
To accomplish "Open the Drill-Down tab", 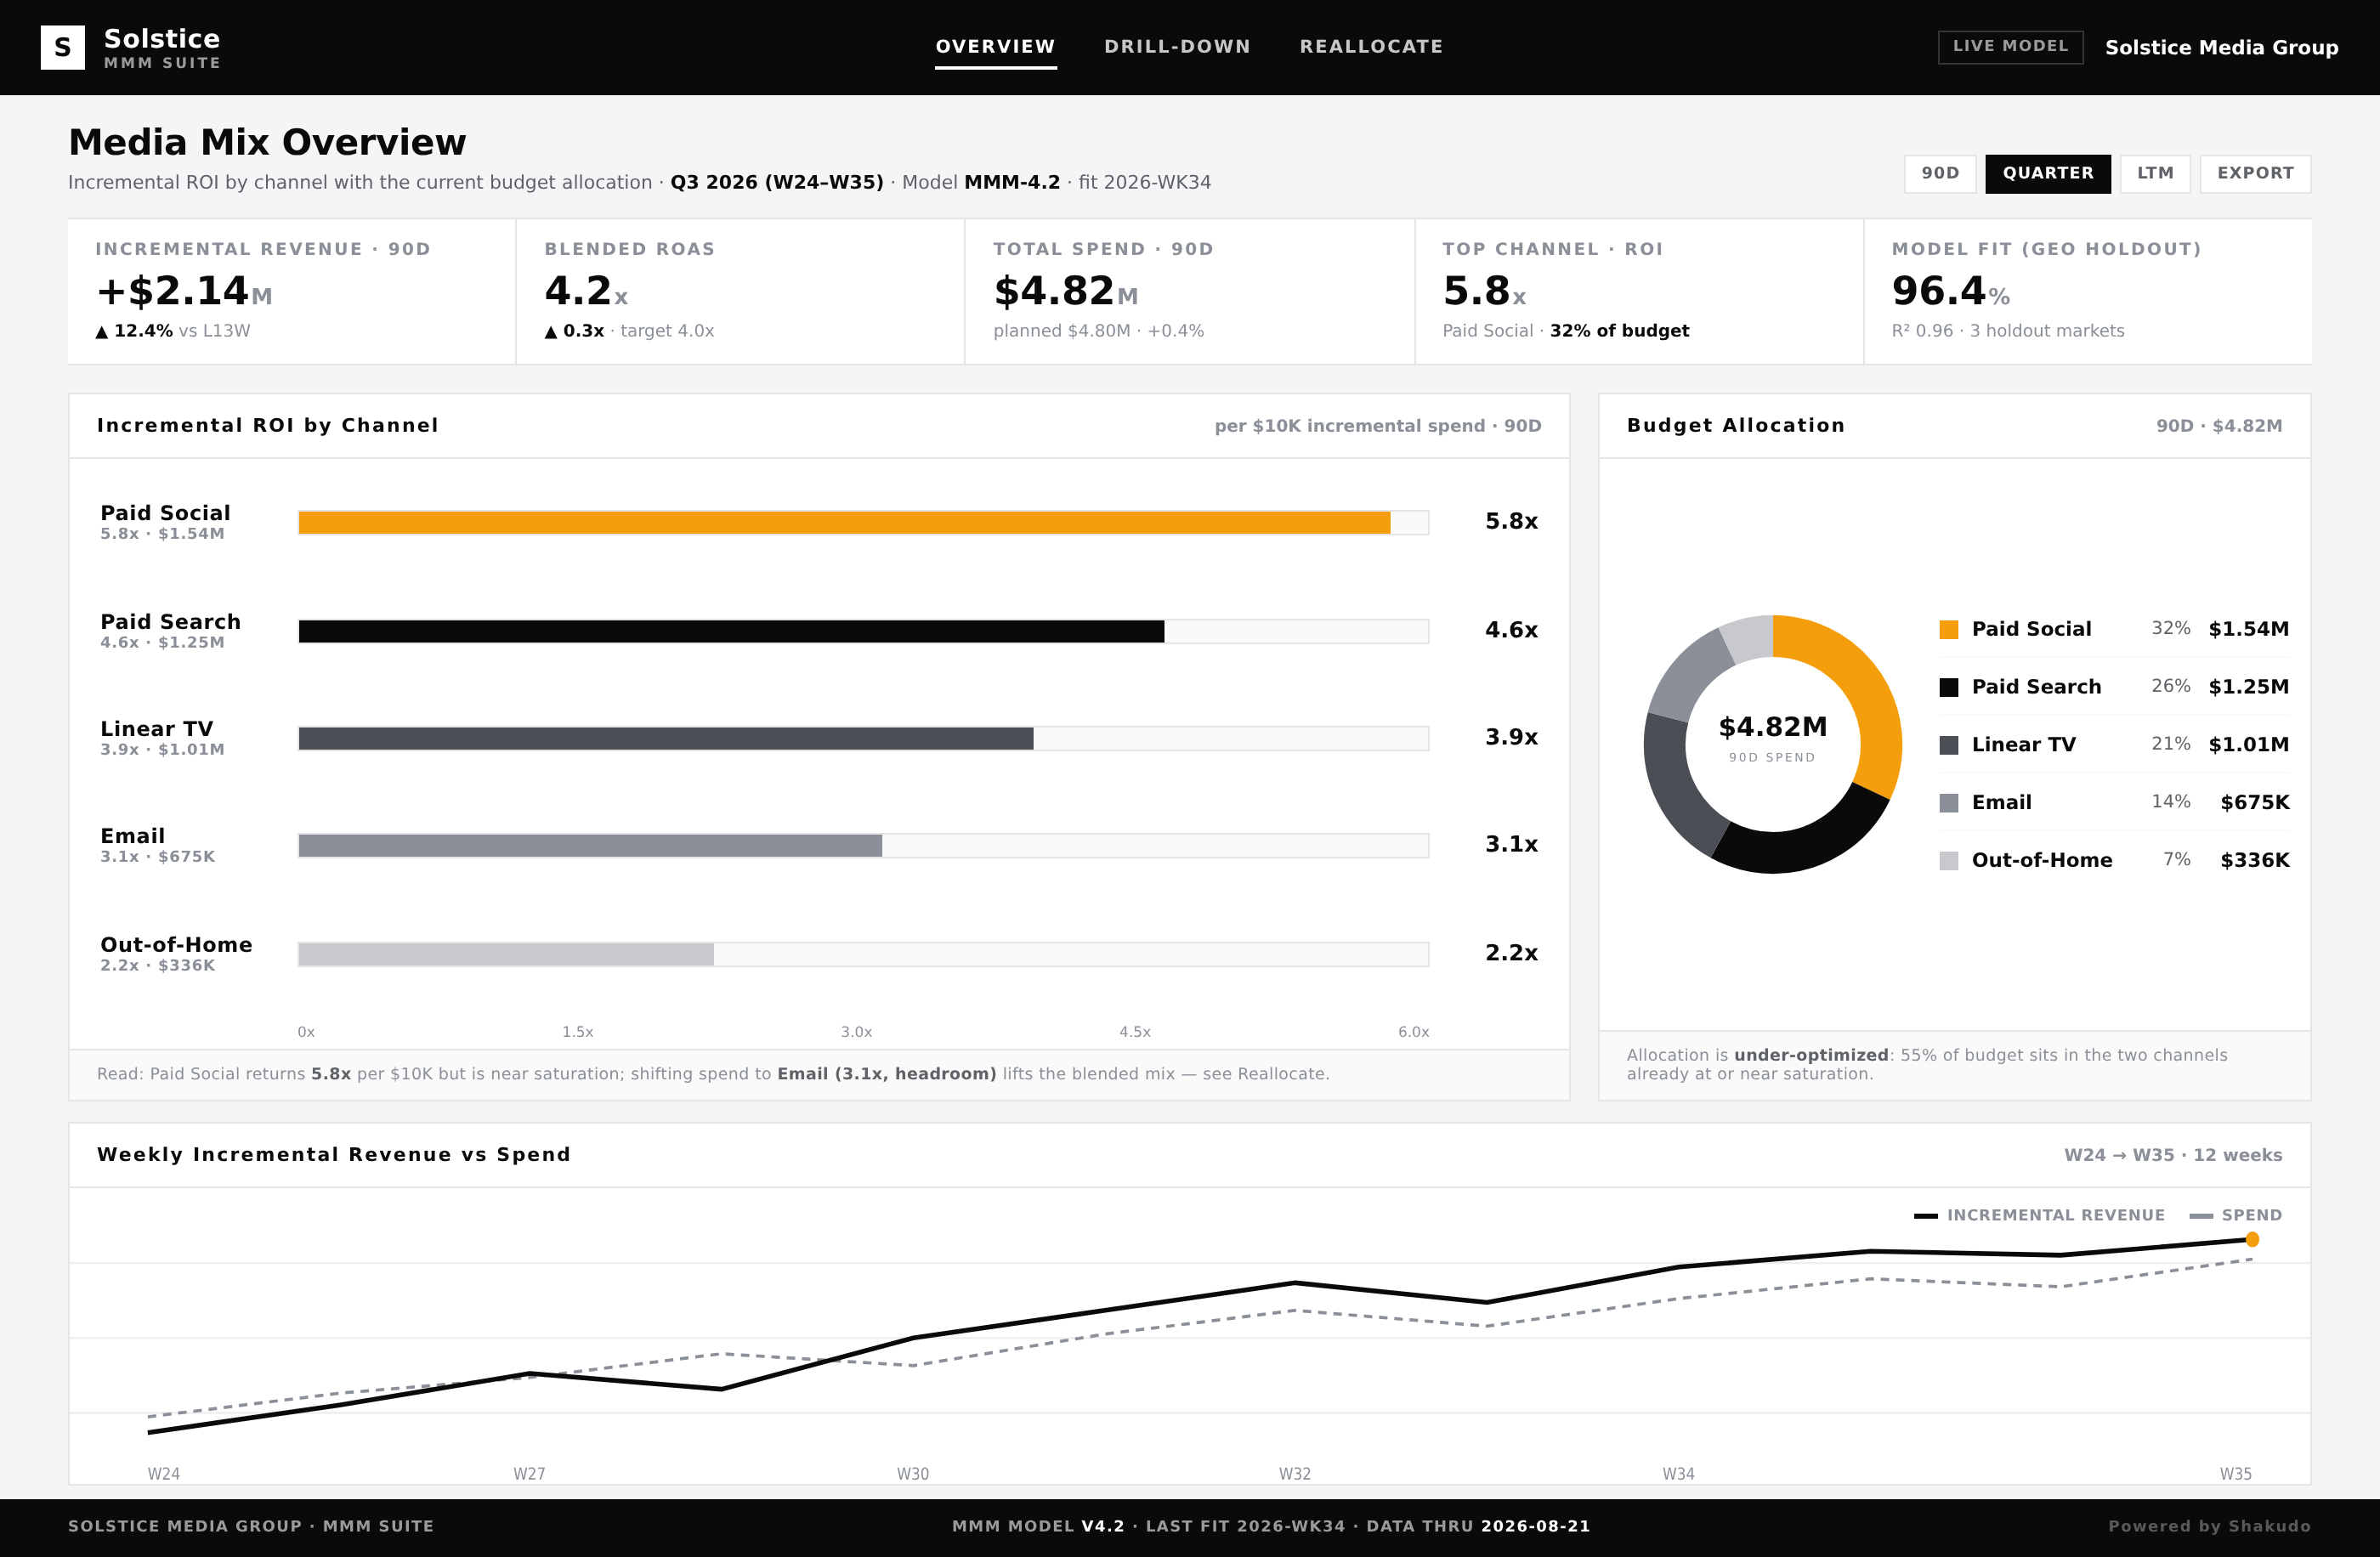I will coord(1177,46).
